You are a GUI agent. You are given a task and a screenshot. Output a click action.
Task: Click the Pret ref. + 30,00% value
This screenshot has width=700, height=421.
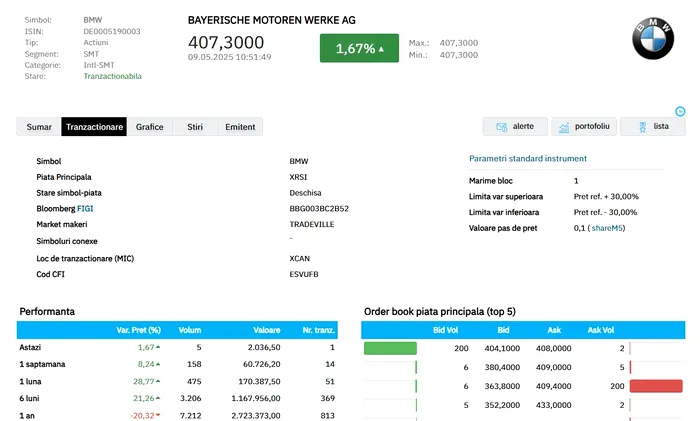606,196
